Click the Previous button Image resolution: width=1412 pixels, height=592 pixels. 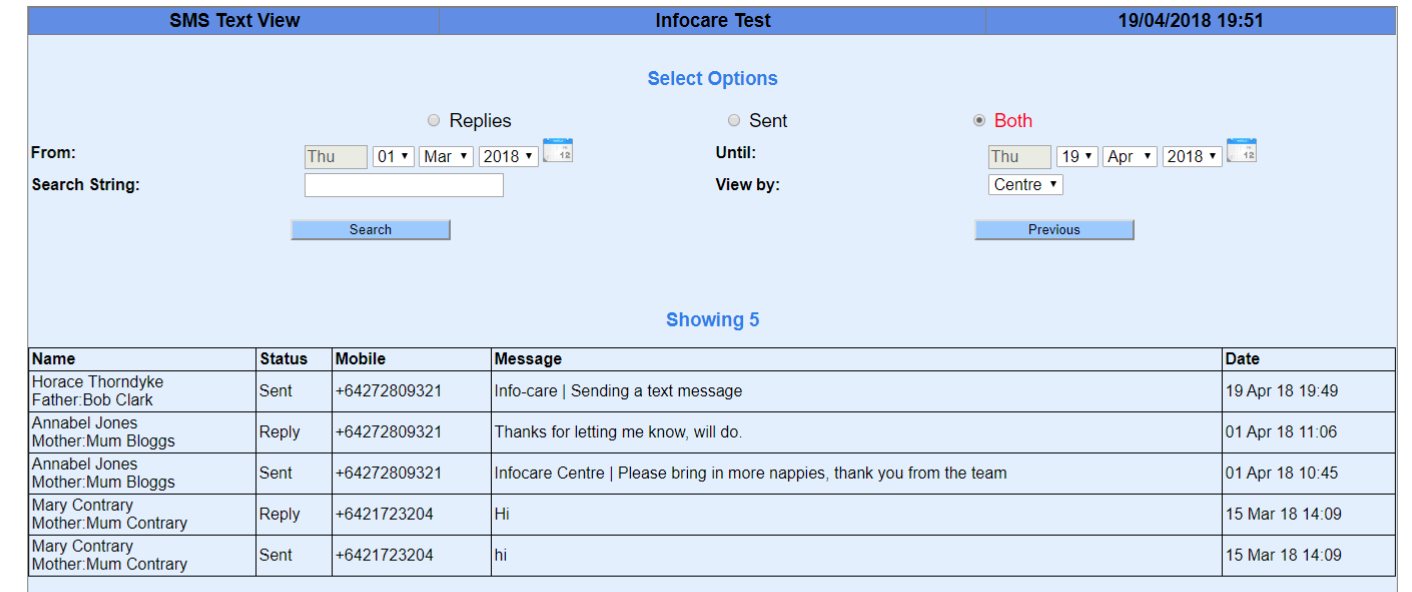click(1054, 230)
